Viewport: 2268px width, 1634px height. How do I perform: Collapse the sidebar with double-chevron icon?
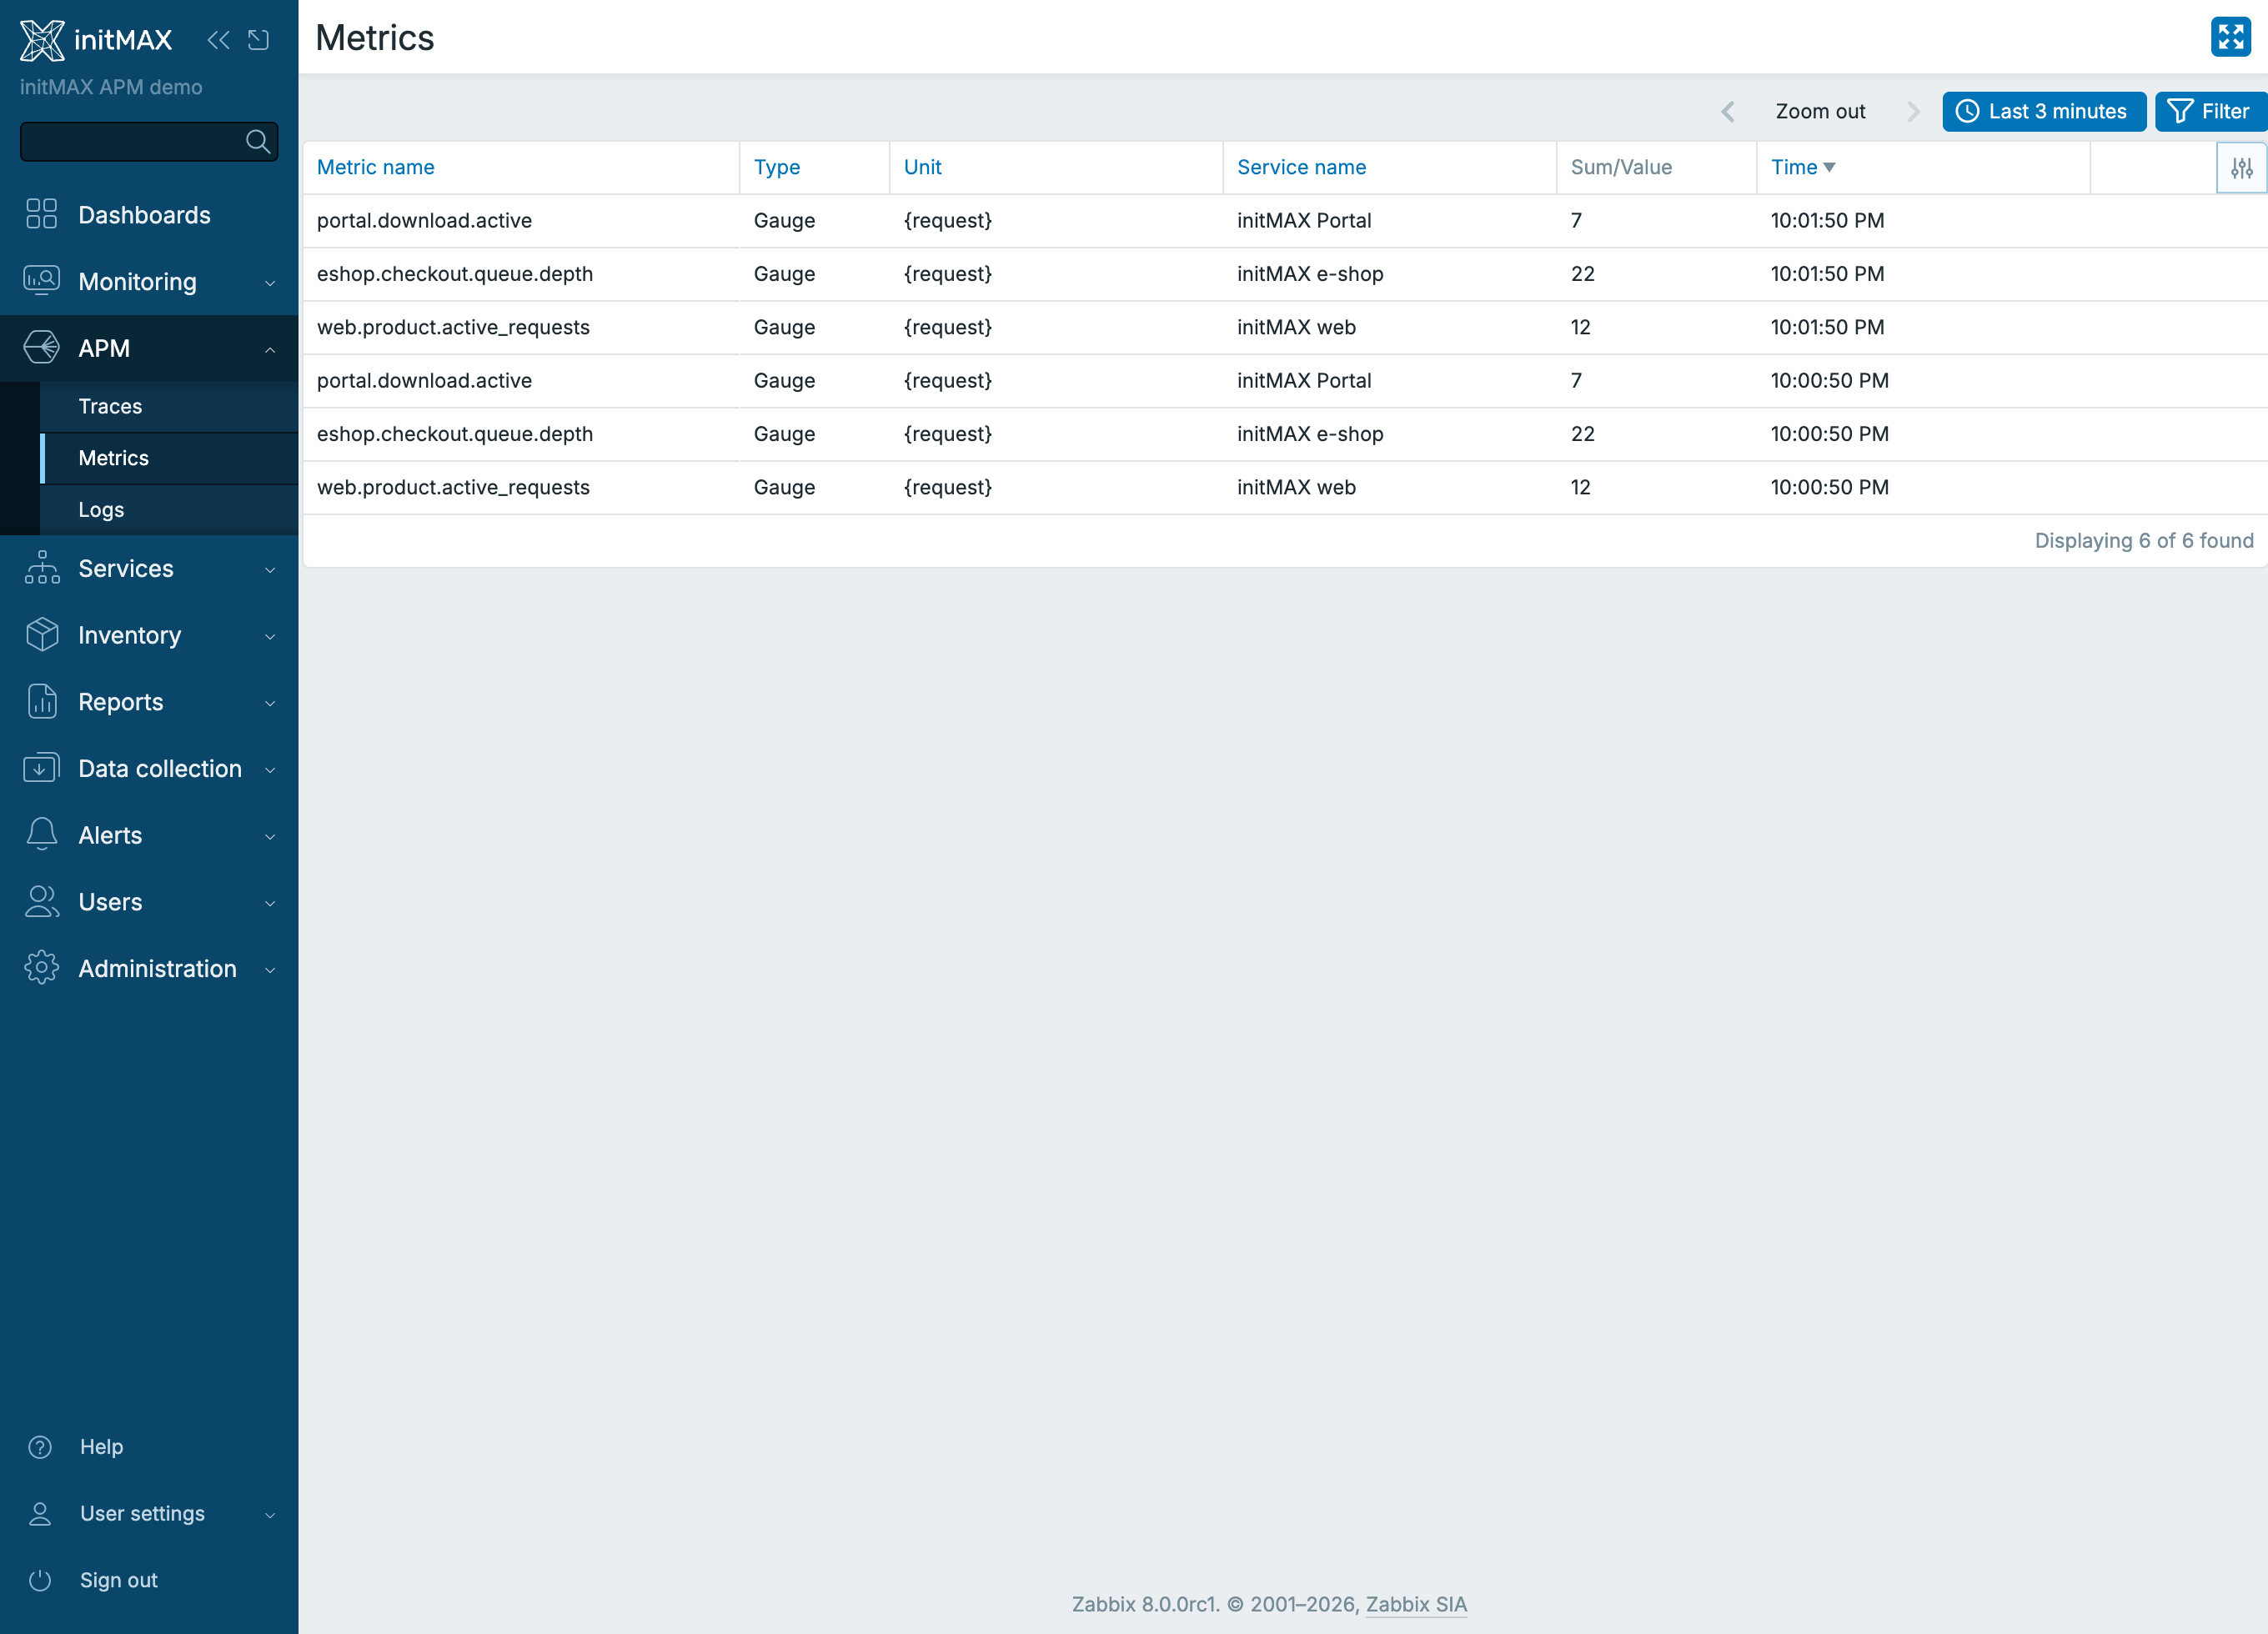[x=218, y=40]
